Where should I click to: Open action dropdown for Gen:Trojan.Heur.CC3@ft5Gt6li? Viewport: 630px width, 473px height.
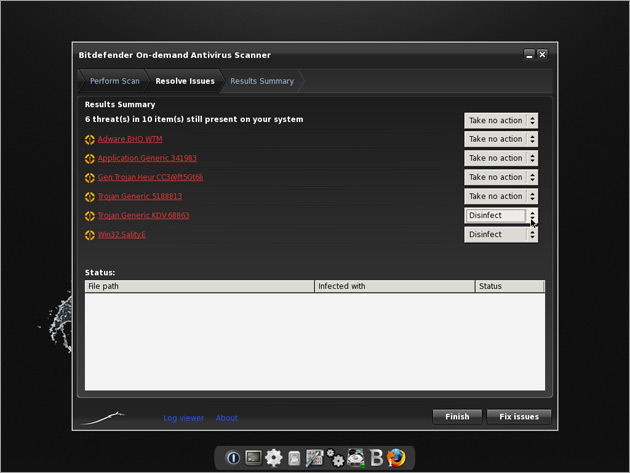[x=501, y=177]
